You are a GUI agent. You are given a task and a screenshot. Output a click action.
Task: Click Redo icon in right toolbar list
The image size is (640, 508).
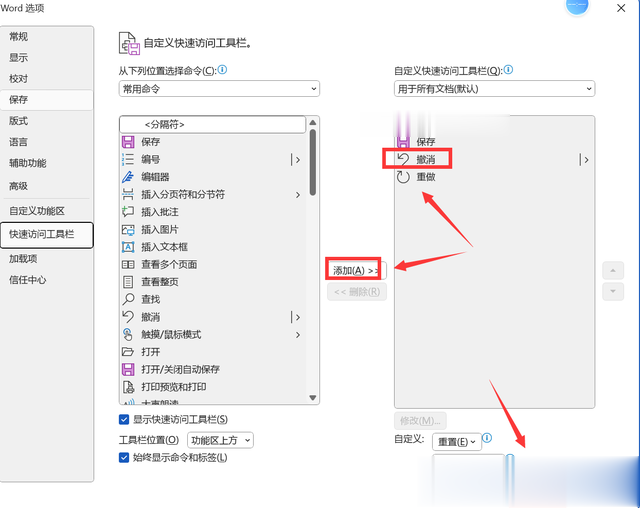coord(403,177)
